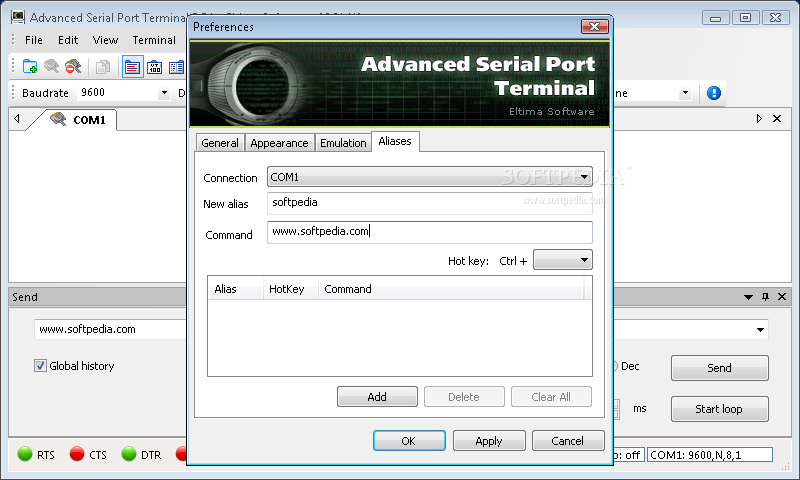Viewport: 800px width, 480px height.
Task: Switch to the Appearance tab
Action: 279,143
